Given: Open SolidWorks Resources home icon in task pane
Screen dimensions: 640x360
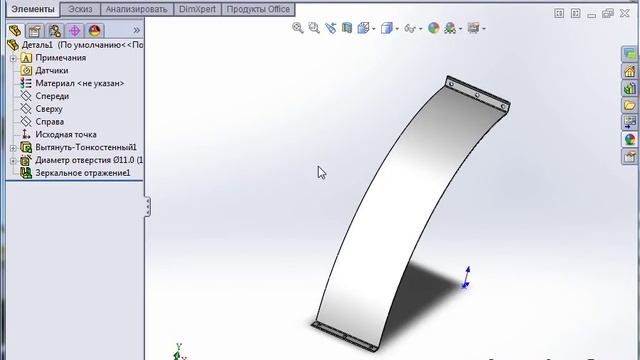Looking at the screenshot, I should pos(630,72).
